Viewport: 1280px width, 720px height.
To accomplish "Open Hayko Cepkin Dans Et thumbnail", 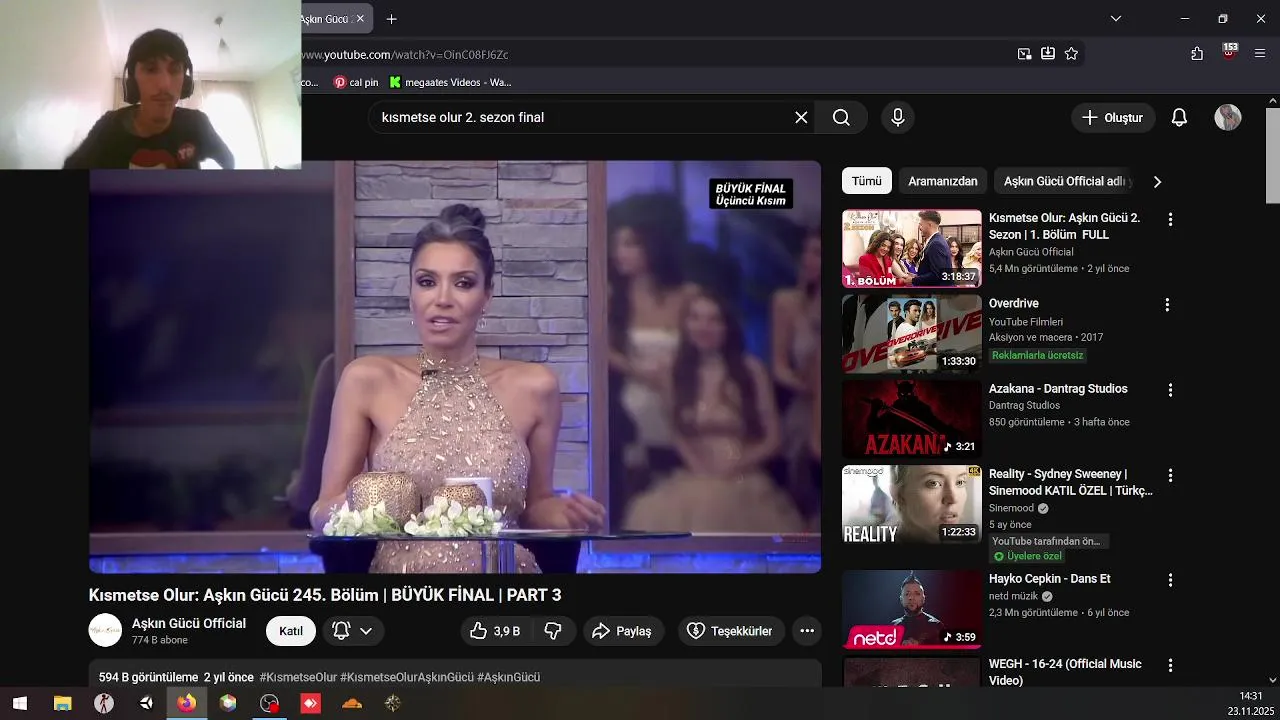I will (912, 609).
